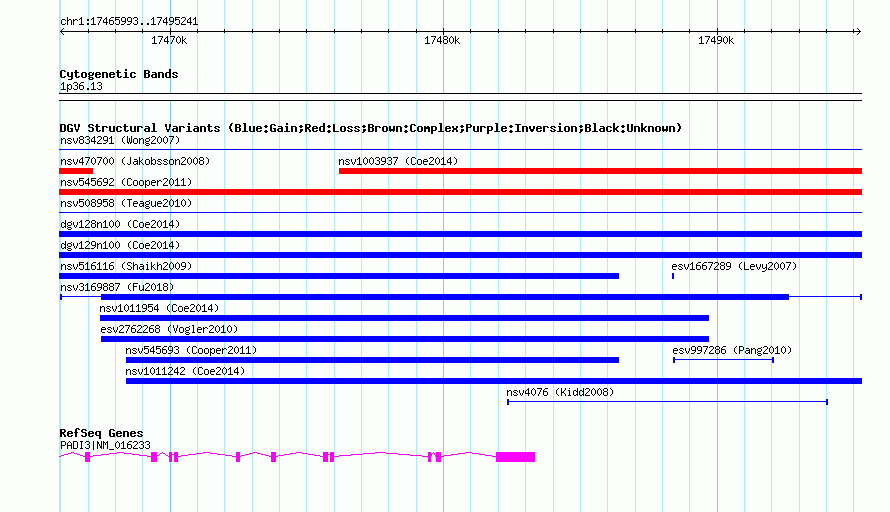This screenshot has height=512, width=890.
Task: Click the RefSeq Genes track title
Action: (101, 433)
